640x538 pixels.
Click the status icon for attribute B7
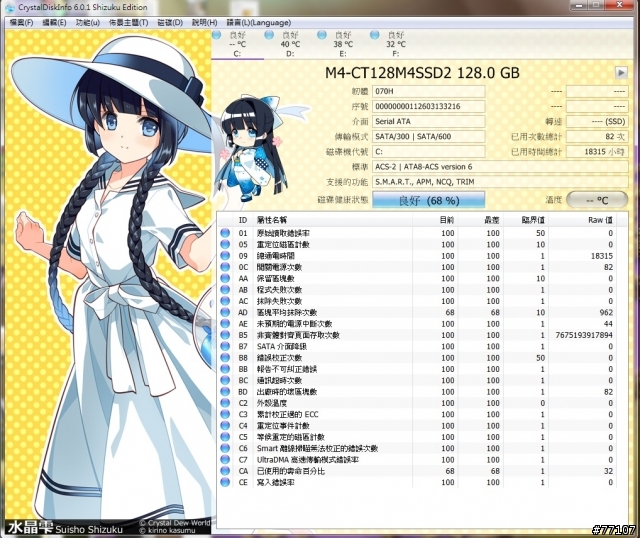pyautogui.click(x=225, y=346)
